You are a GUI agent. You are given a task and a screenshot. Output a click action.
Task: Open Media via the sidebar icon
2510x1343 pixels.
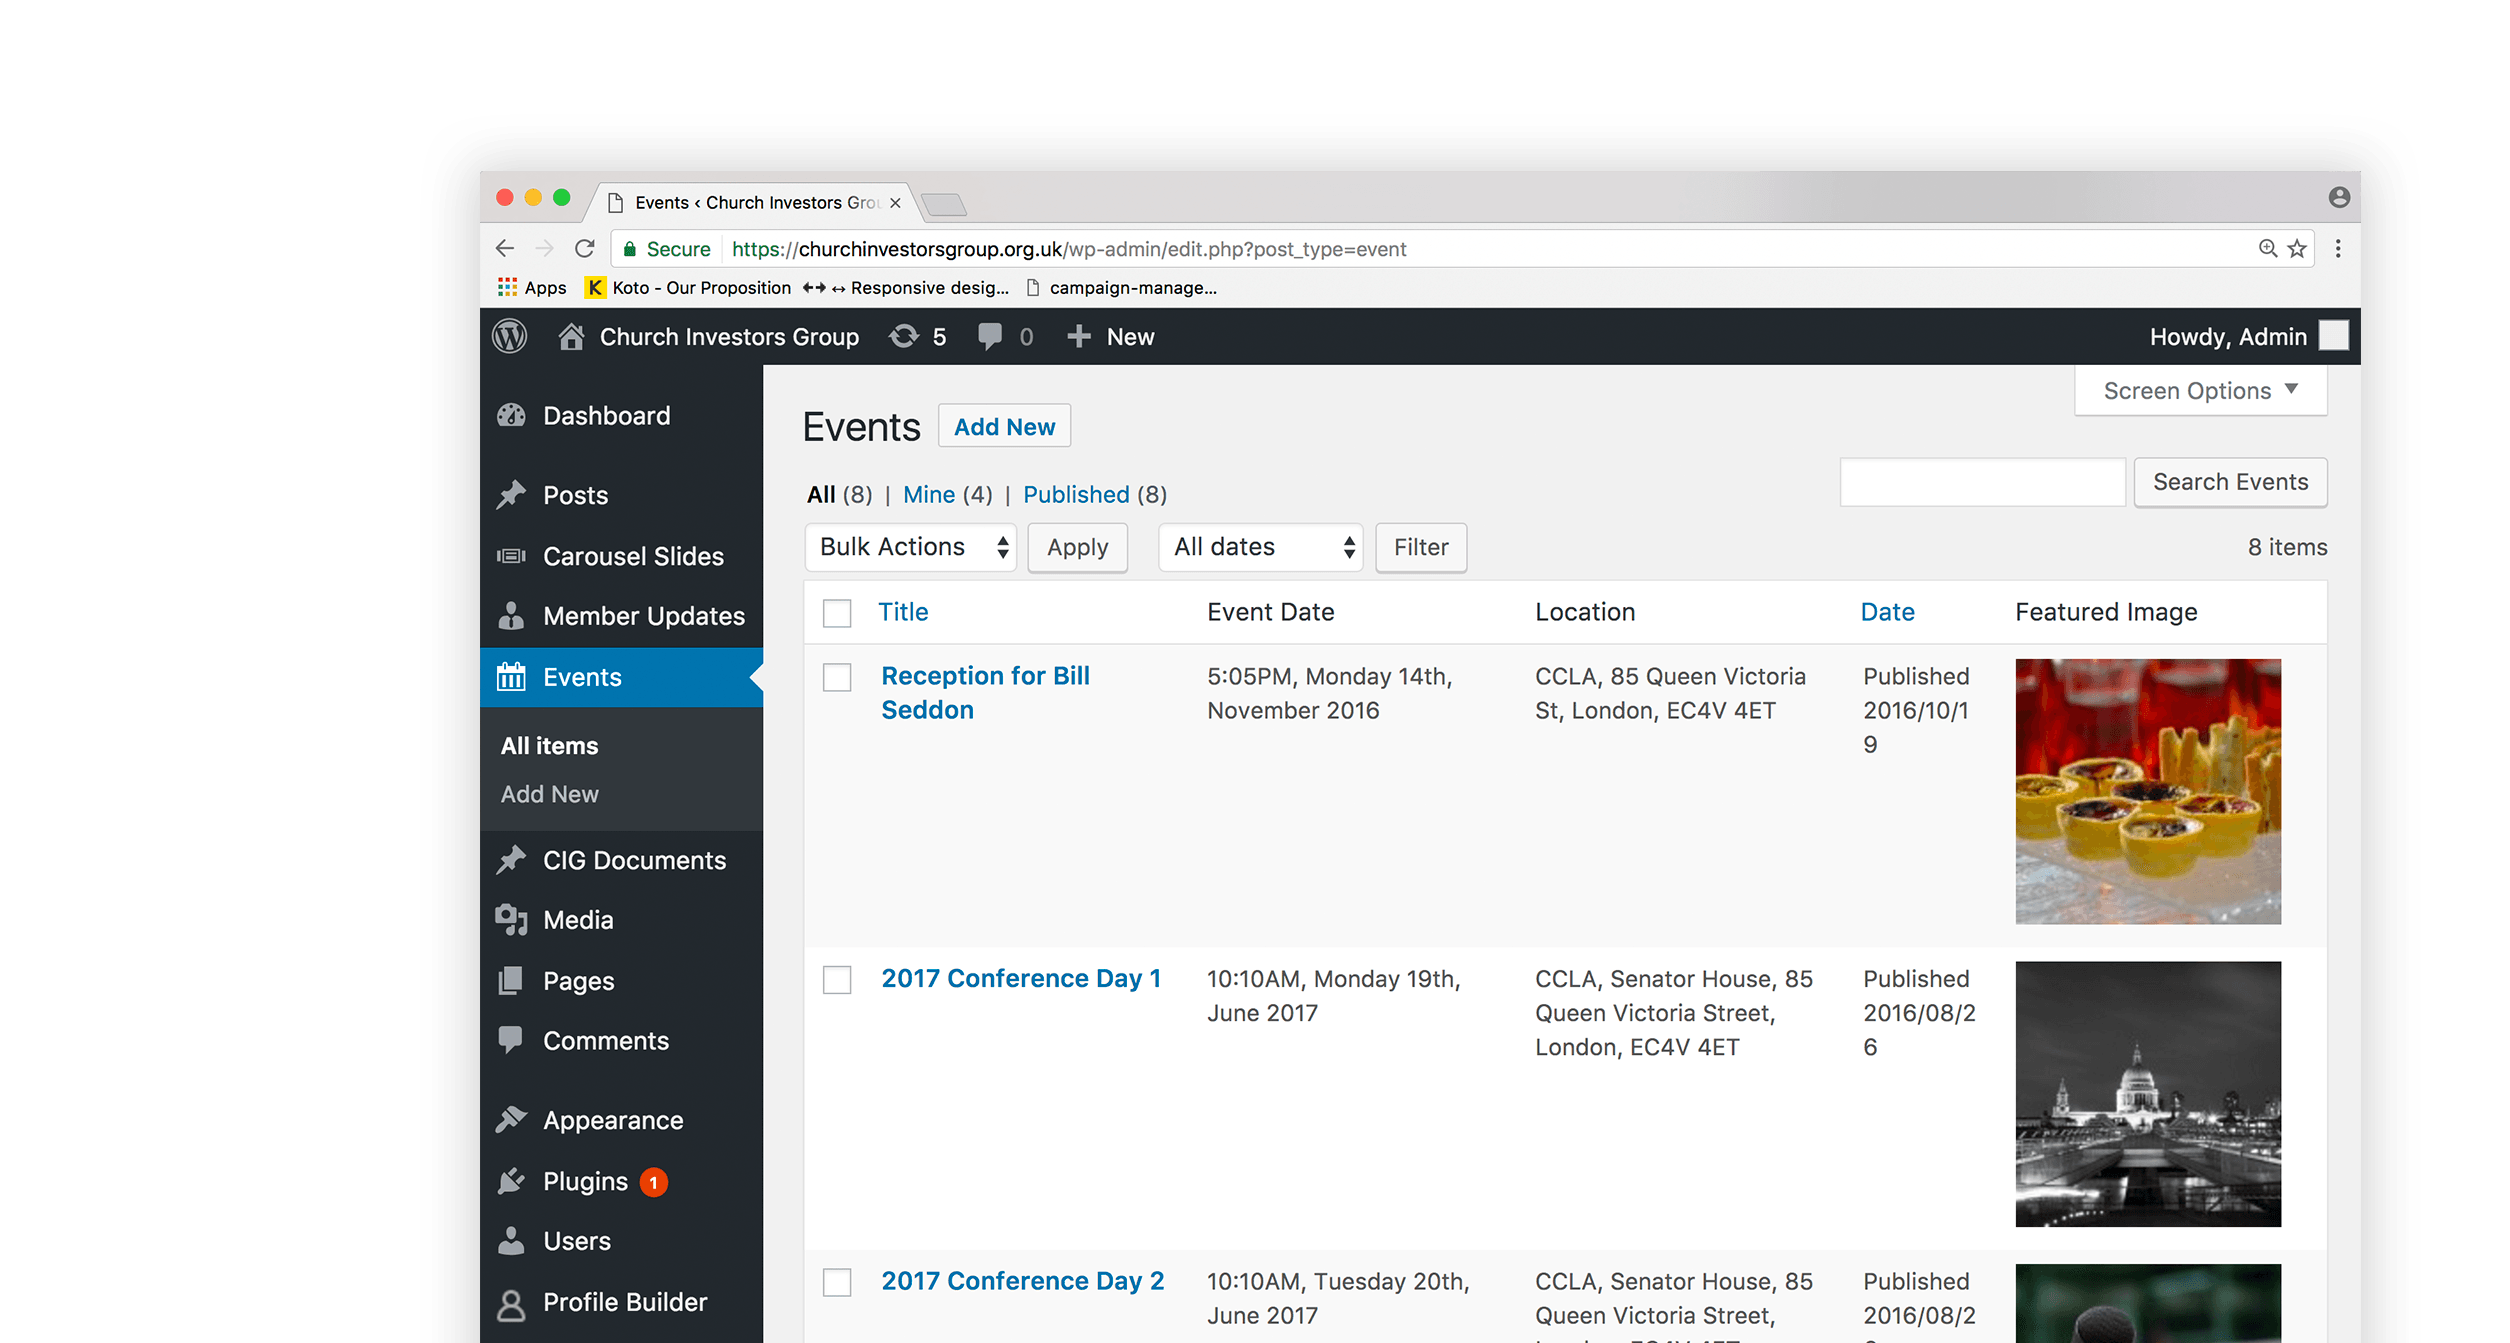(x=511, y=920)
